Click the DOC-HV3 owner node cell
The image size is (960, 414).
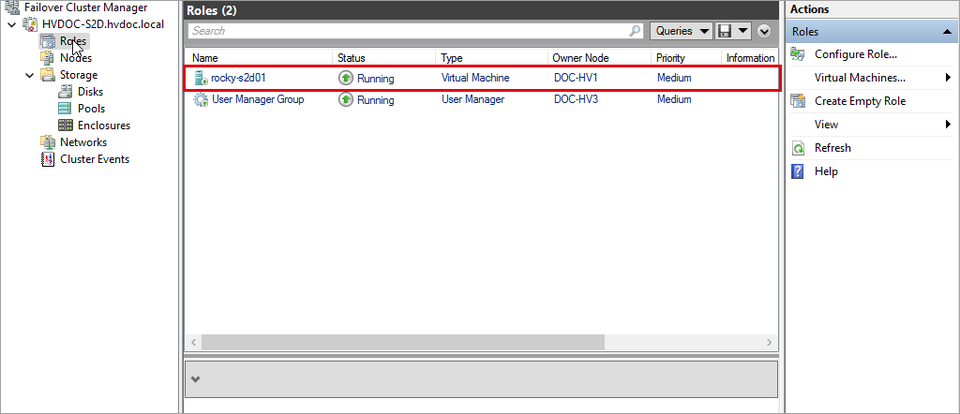pyautogui.click(x=574, y=99)
